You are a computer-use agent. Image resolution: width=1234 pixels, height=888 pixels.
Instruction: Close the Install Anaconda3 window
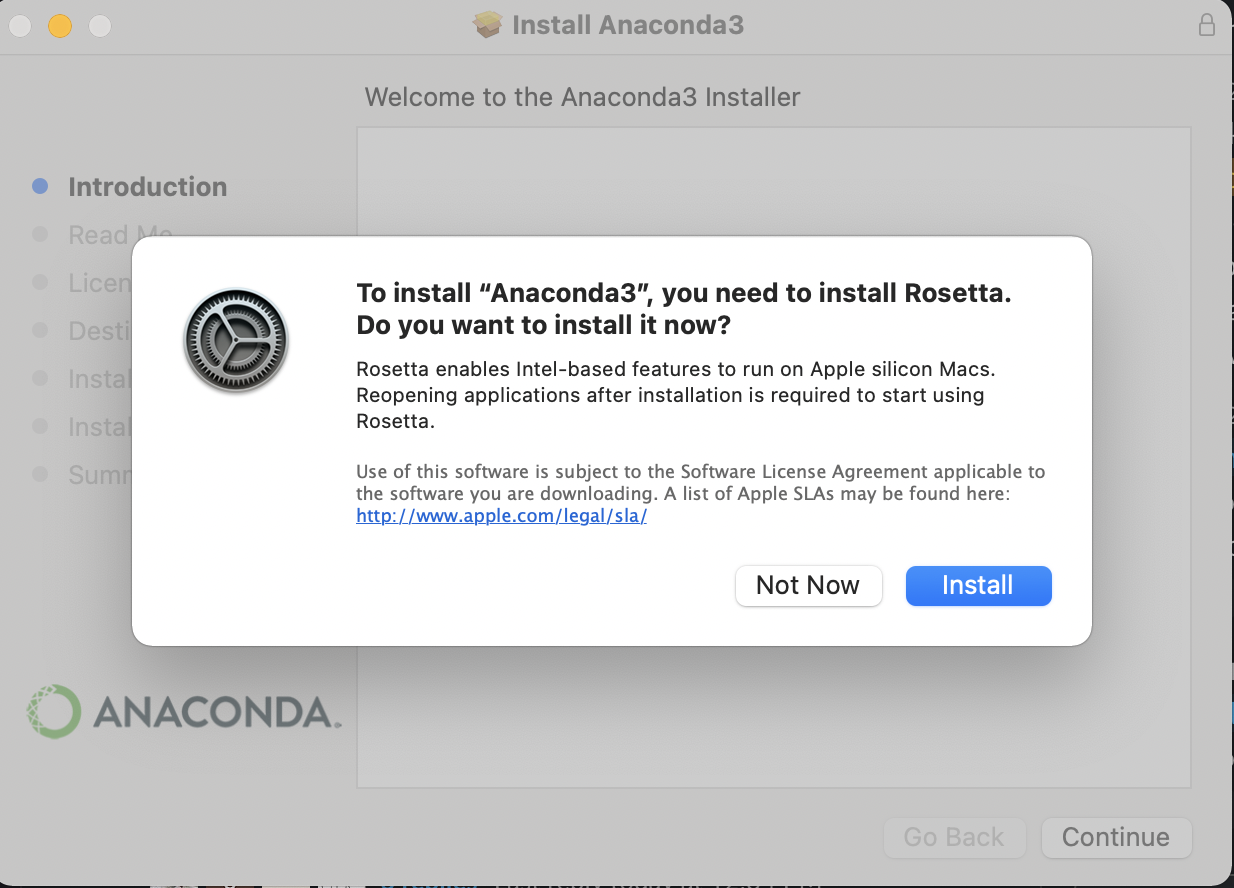[21, 26]
